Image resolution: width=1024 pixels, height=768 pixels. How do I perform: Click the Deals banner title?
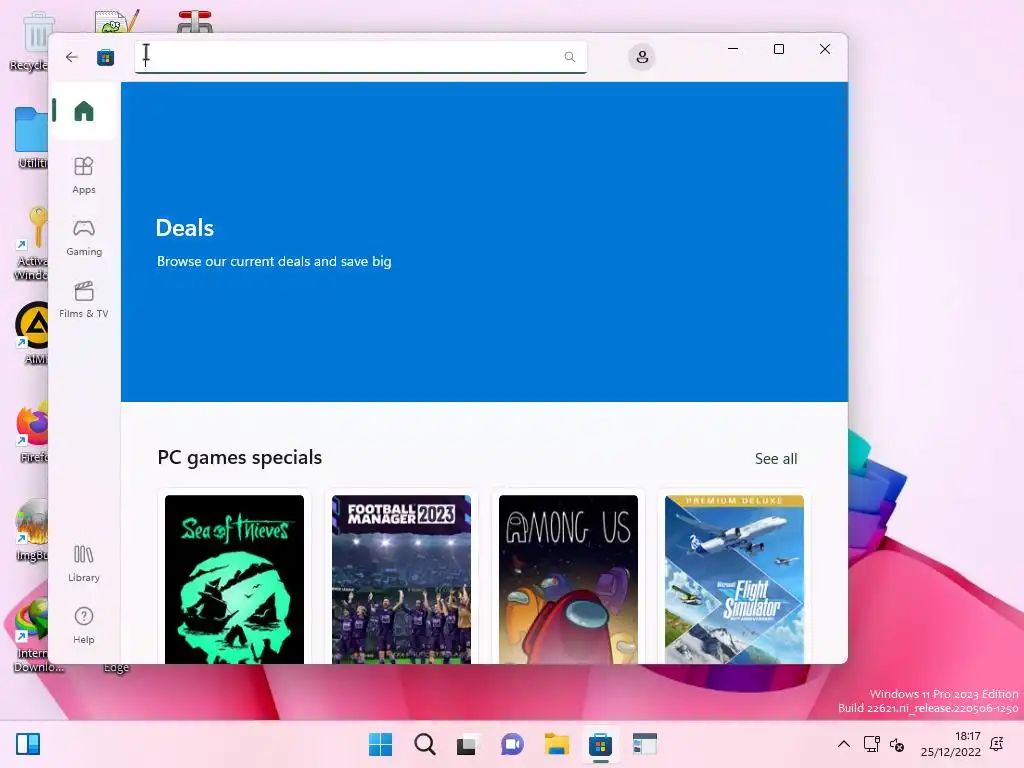pyautogui.click(x=185, y=228)
